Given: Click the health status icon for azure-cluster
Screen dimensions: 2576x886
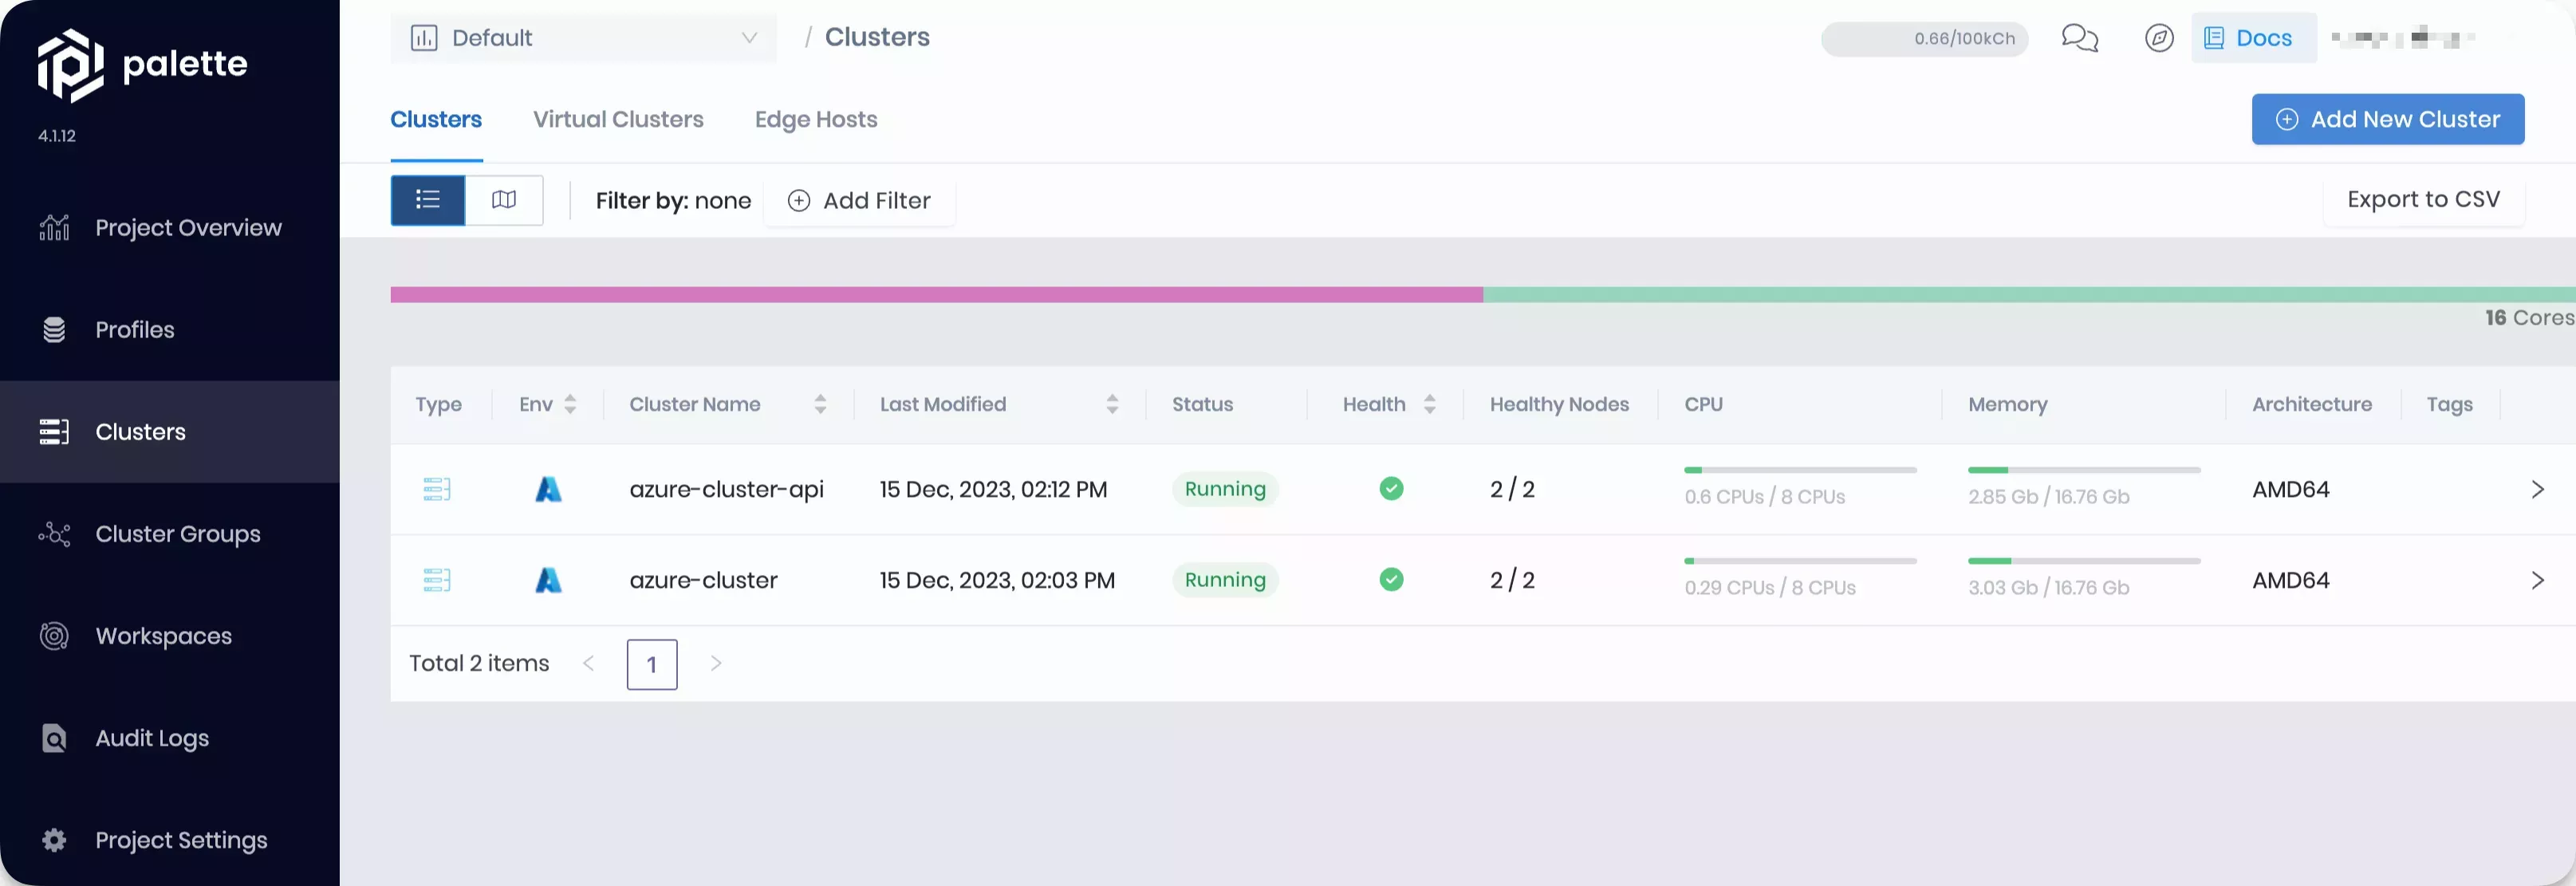Looking at the screenshot, I should [x=1390, y=579].
